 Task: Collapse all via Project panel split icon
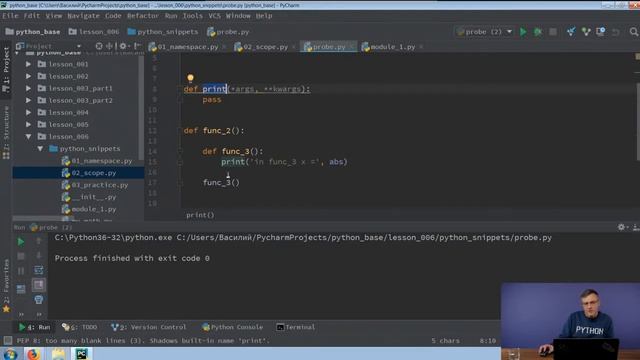(x=110, y=46)
